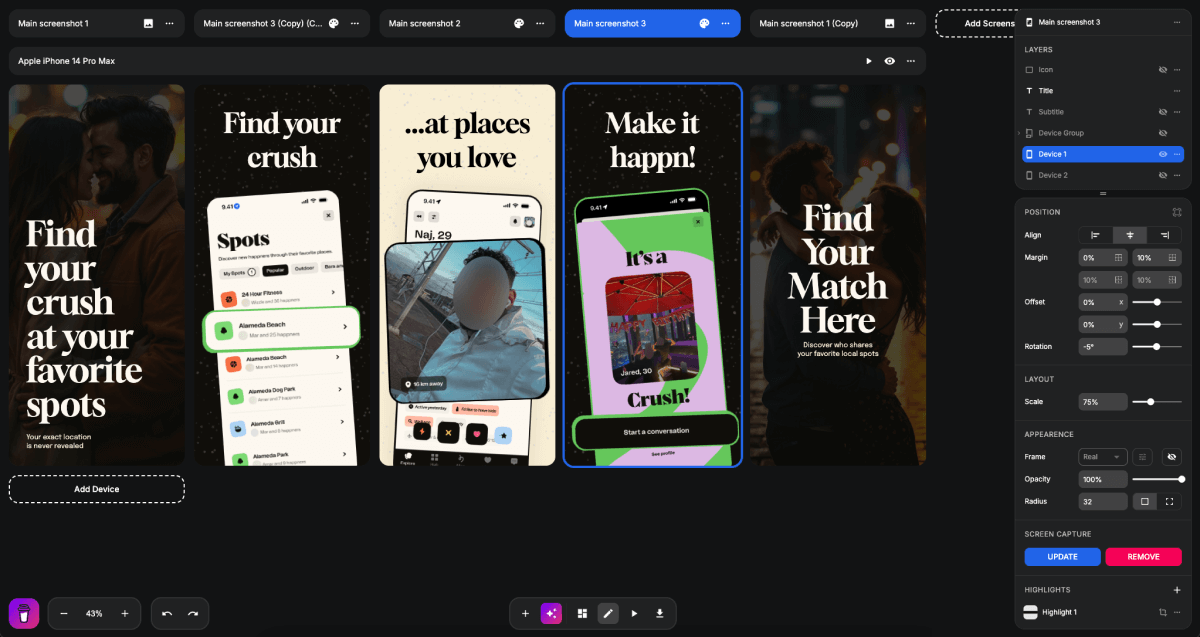Open the templates grid icon
Viewport: 1200px width, 637px height.
(x=582, y=613)
